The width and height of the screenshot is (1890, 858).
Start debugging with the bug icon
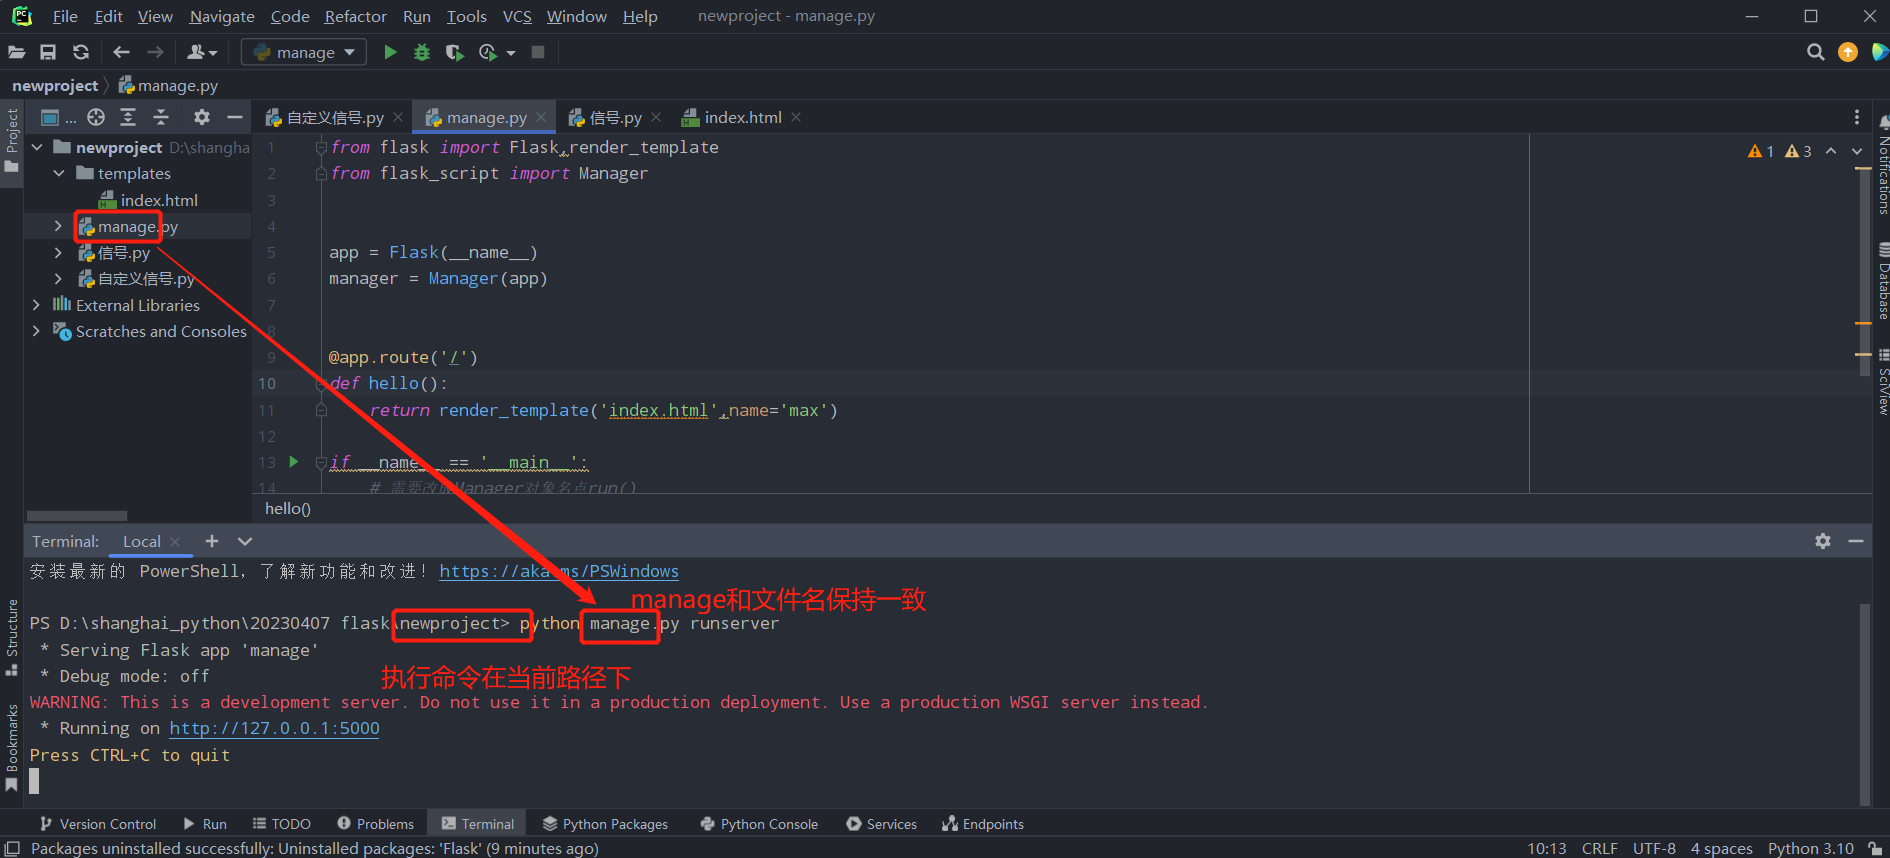422,52
